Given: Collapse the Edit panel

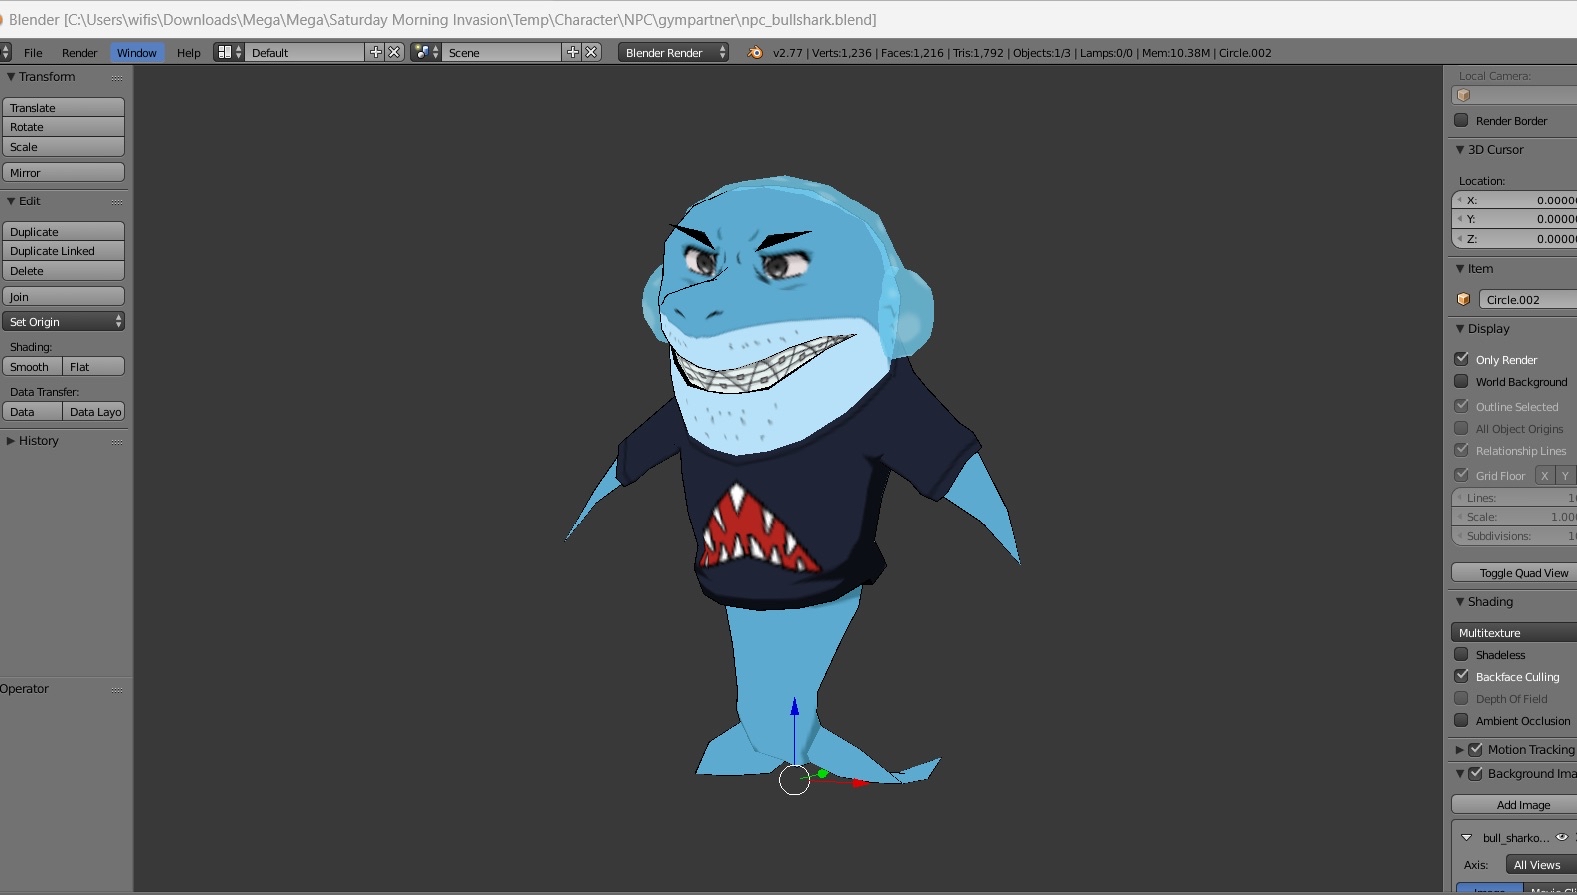Looking at the screenshot, I should click(x=11, y=201).
